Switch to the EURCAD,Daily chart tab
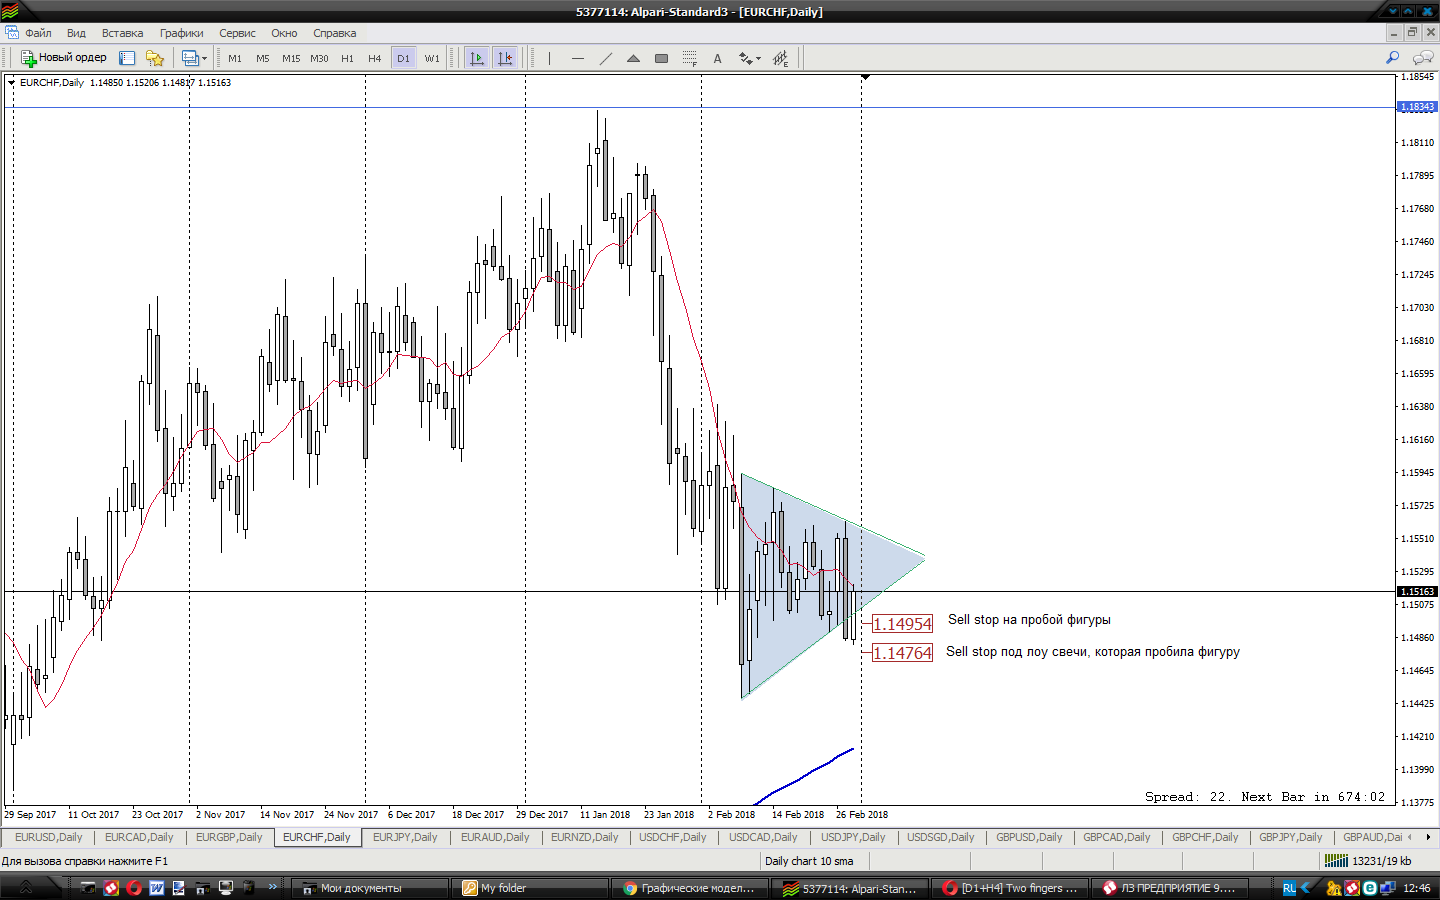 coord(139,837)
